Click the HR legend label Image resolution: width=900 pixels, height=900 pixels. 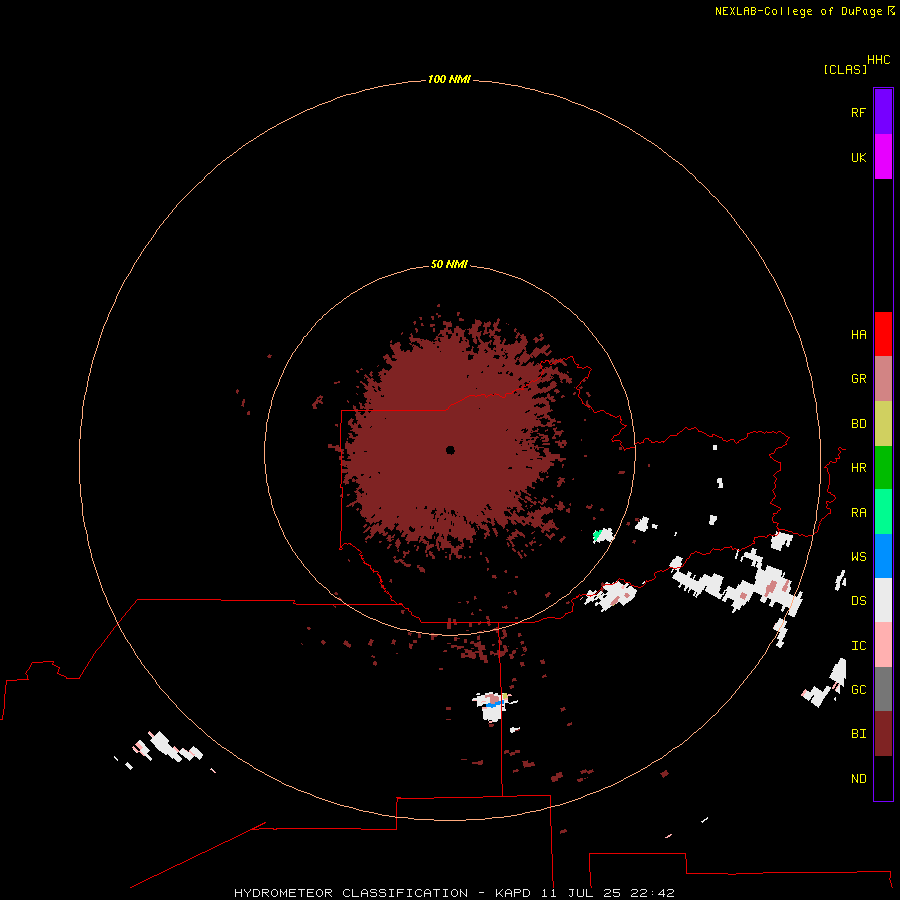[858, 468]
